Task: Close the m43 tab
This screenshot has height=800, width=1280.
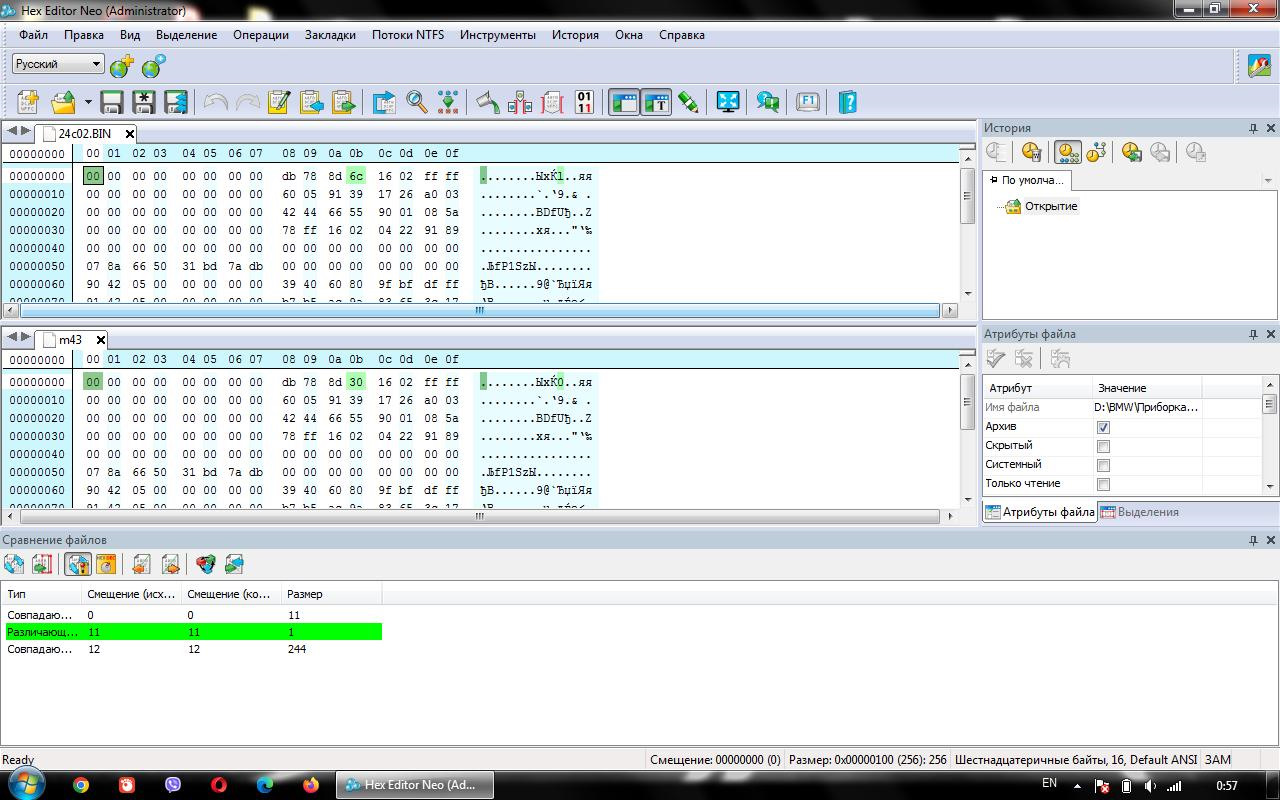Action: [100, 340]
